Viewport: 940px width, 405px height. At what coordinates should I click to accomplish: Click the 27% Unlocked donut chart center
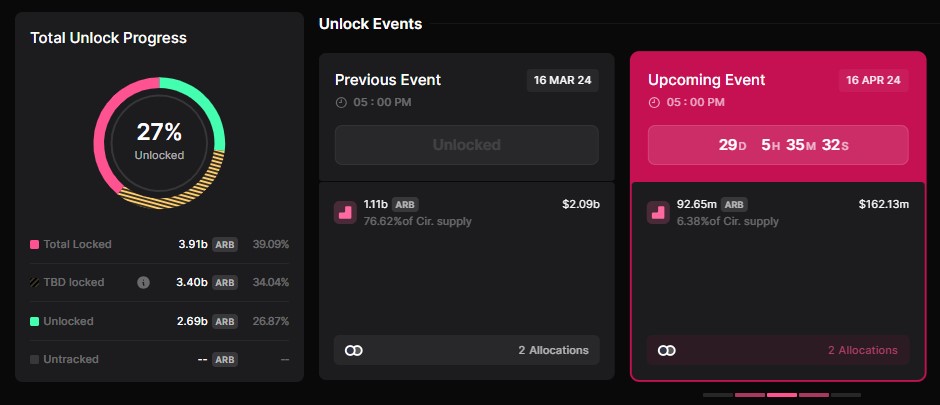click(159, 142)
